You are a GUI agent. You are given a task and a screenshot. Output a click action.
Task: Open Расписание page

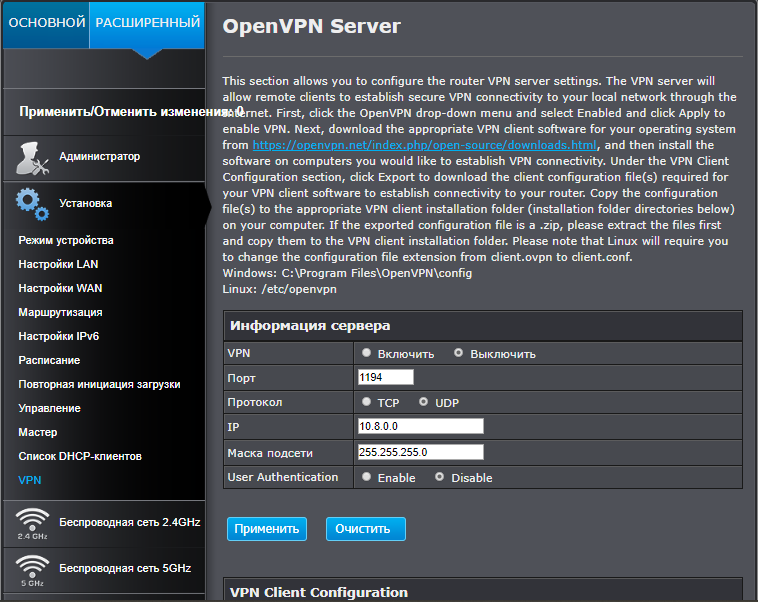click(49, 360)
